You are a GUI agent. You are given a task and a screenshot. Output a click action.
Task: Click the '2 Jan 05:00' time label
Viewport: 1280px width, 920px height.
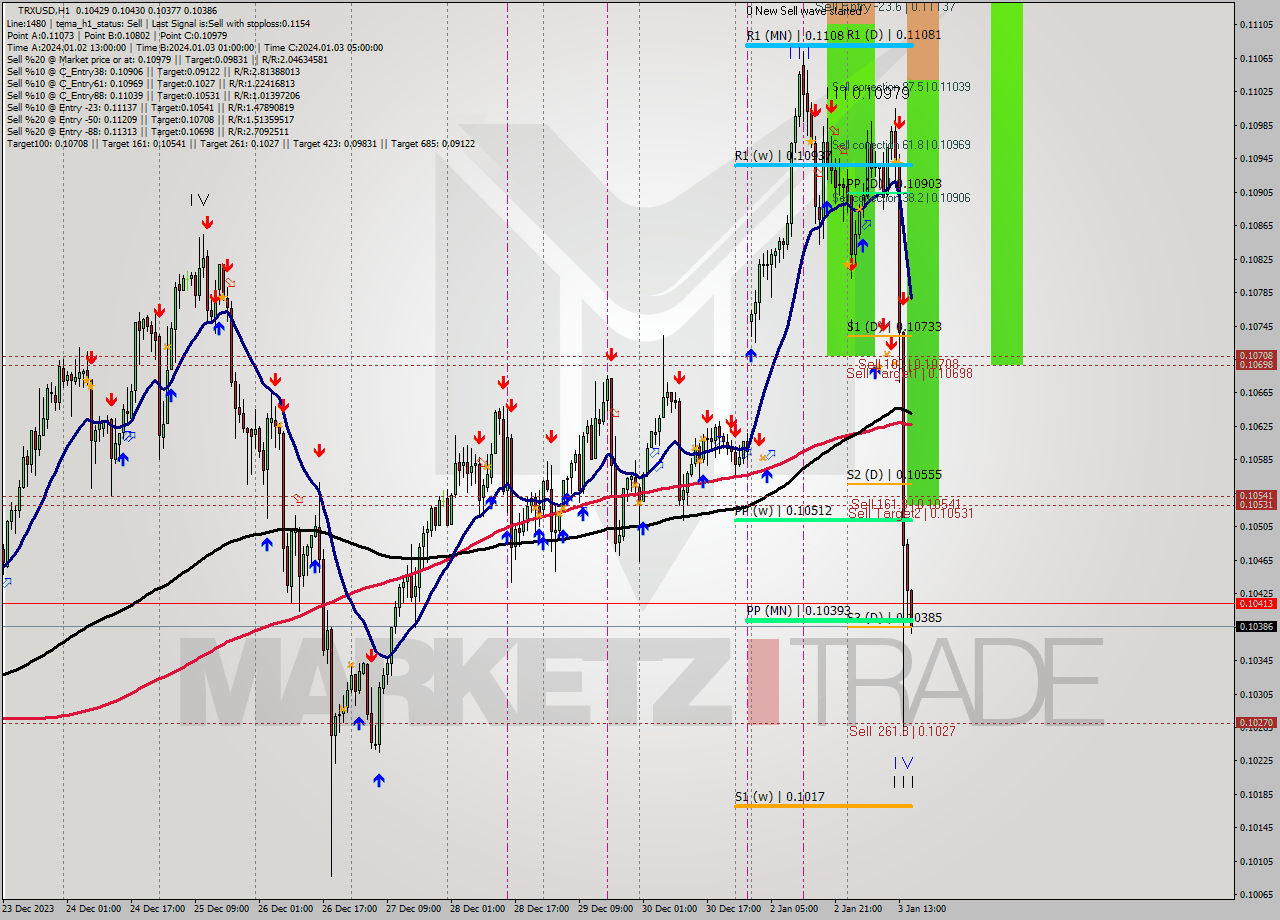click(x=793, y=909)
